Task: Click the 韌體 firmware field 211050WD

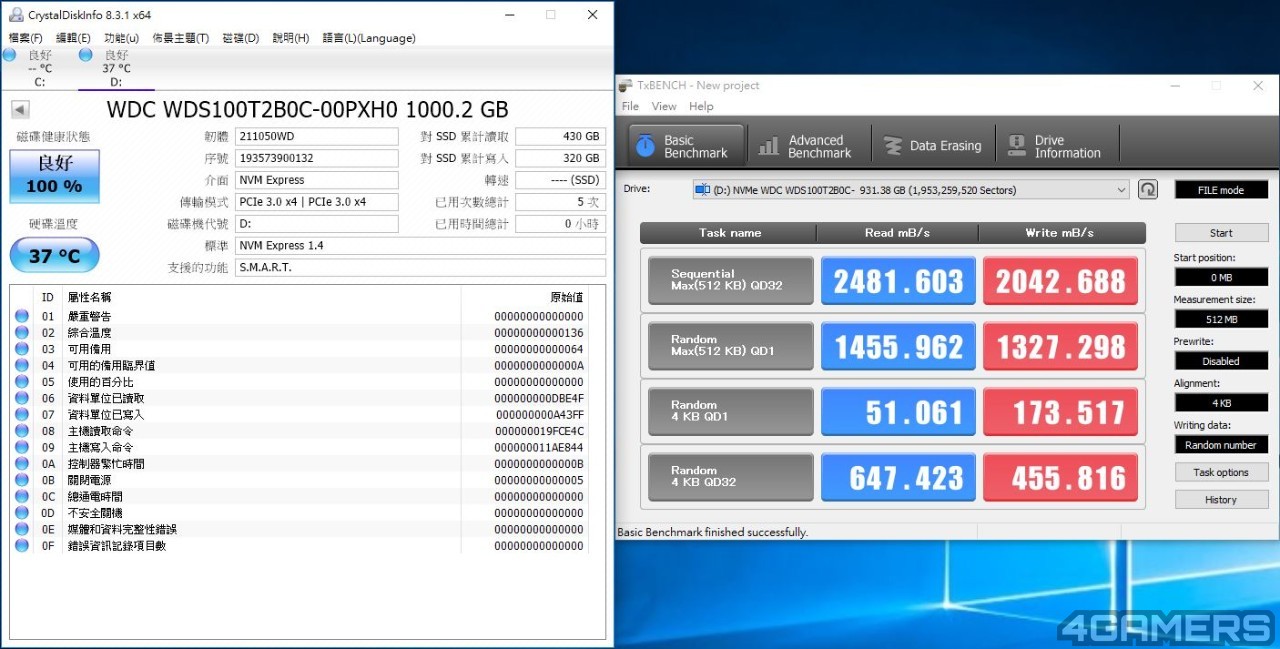Action: (x=317, y=137)
